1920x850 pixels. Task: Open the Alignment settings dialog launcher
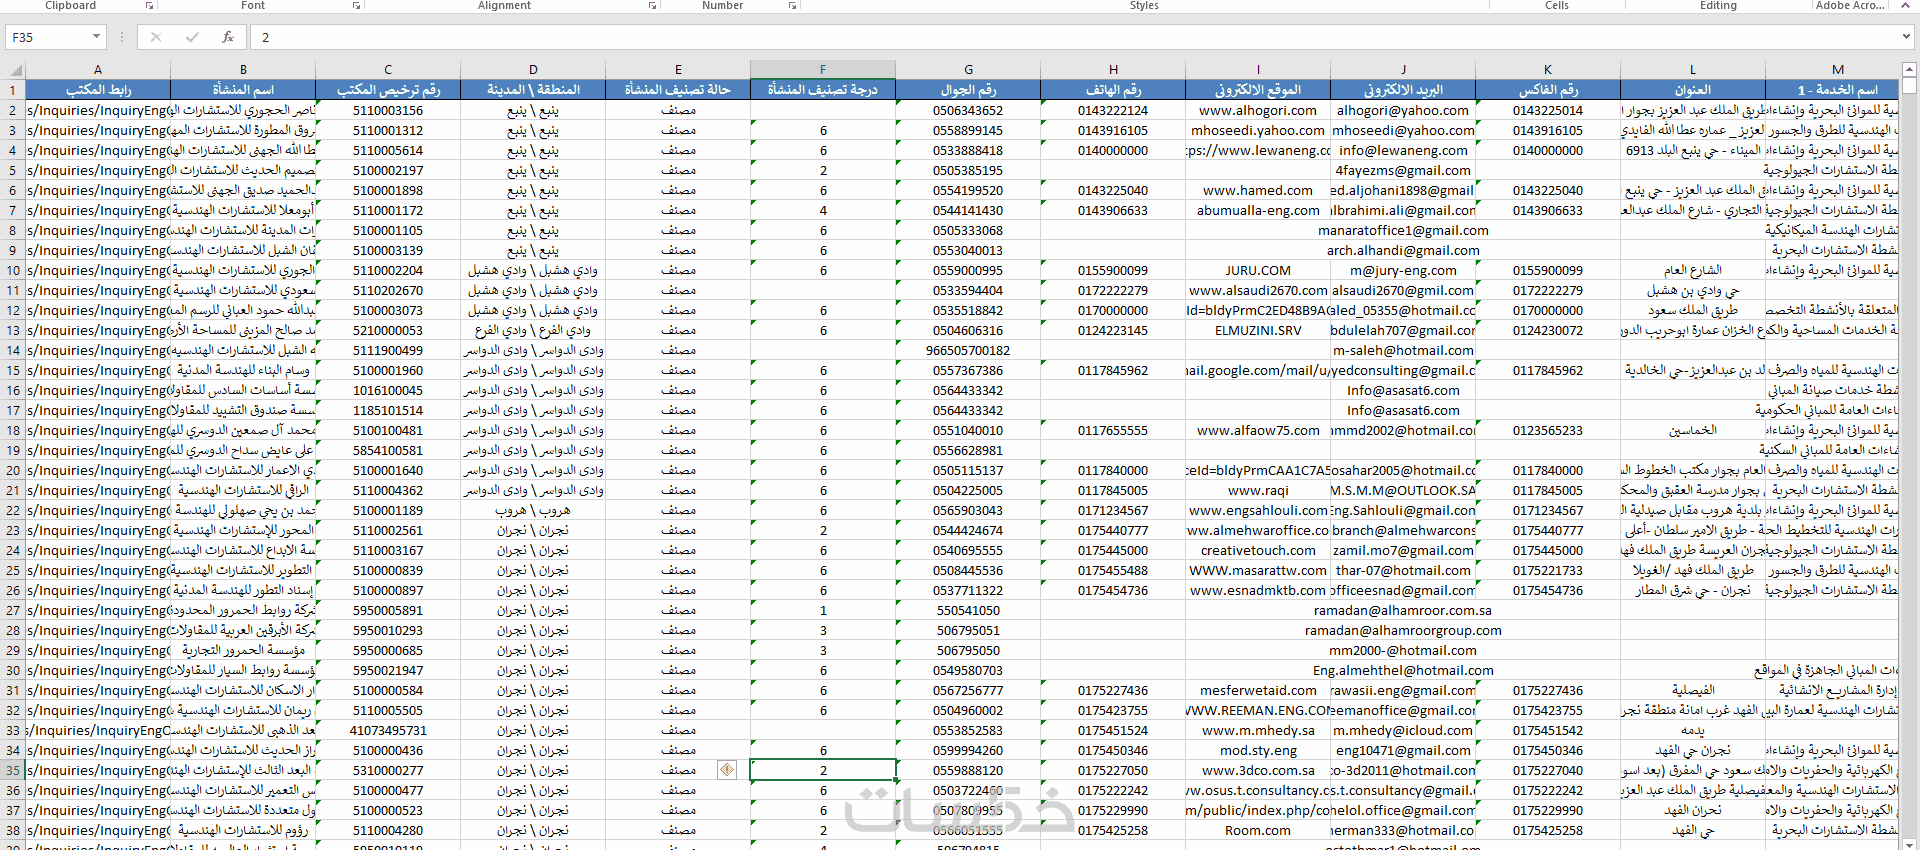click(x=652, y=6)
